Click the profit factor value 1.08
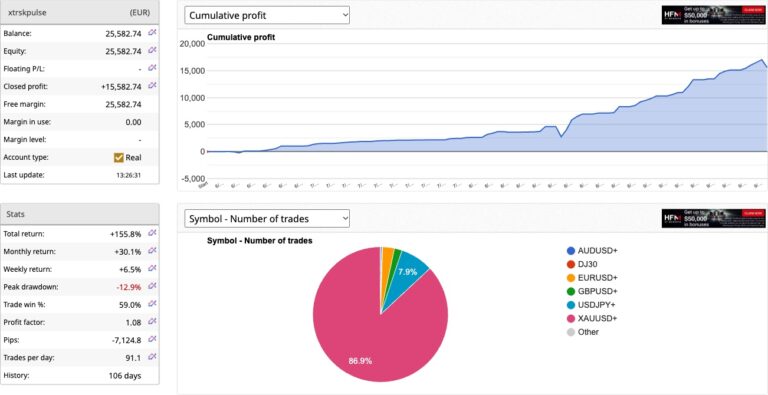Screen dimensions: 768x395 [133, 322]
